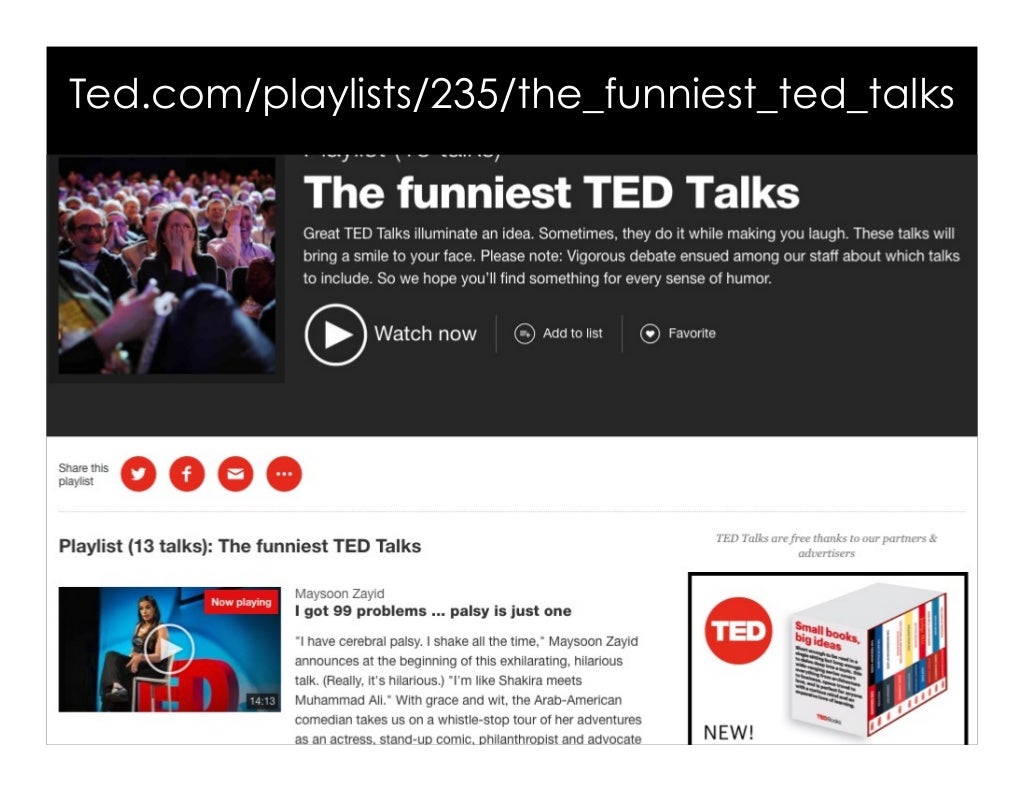Share playlist on Facebook
Viewport: 1024px width, 792px height.
pyautogui.click(x=187, y=473)
